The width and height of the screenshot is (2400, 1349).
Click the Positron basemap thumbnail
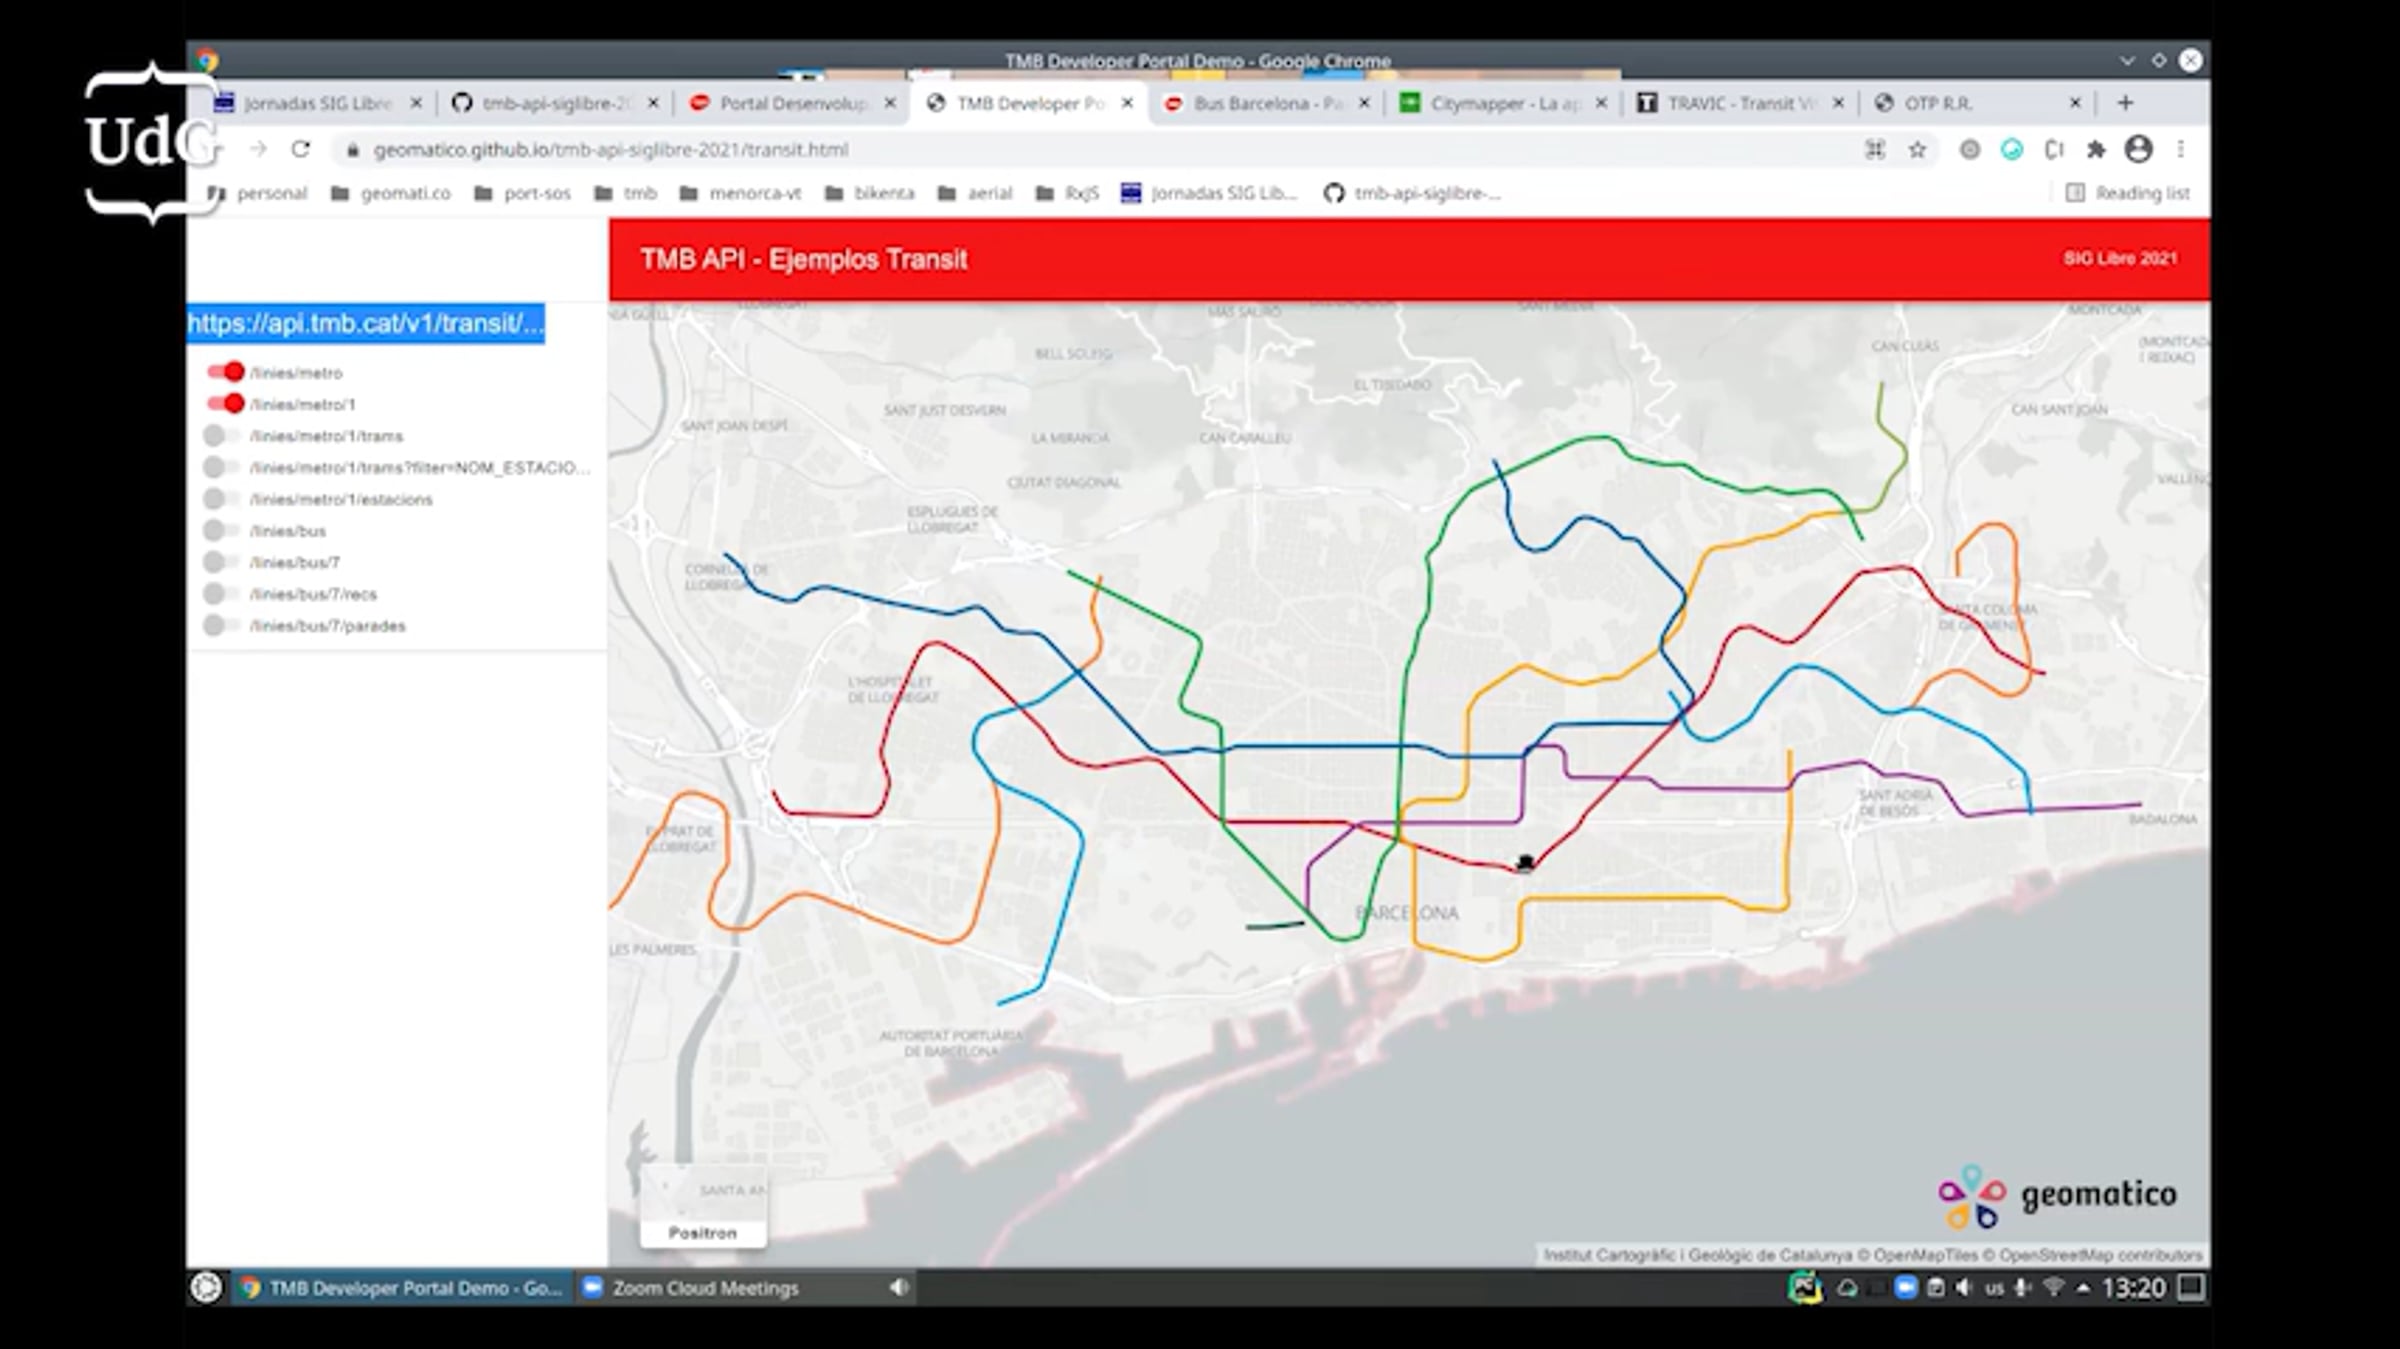[x=703, y=1204]
